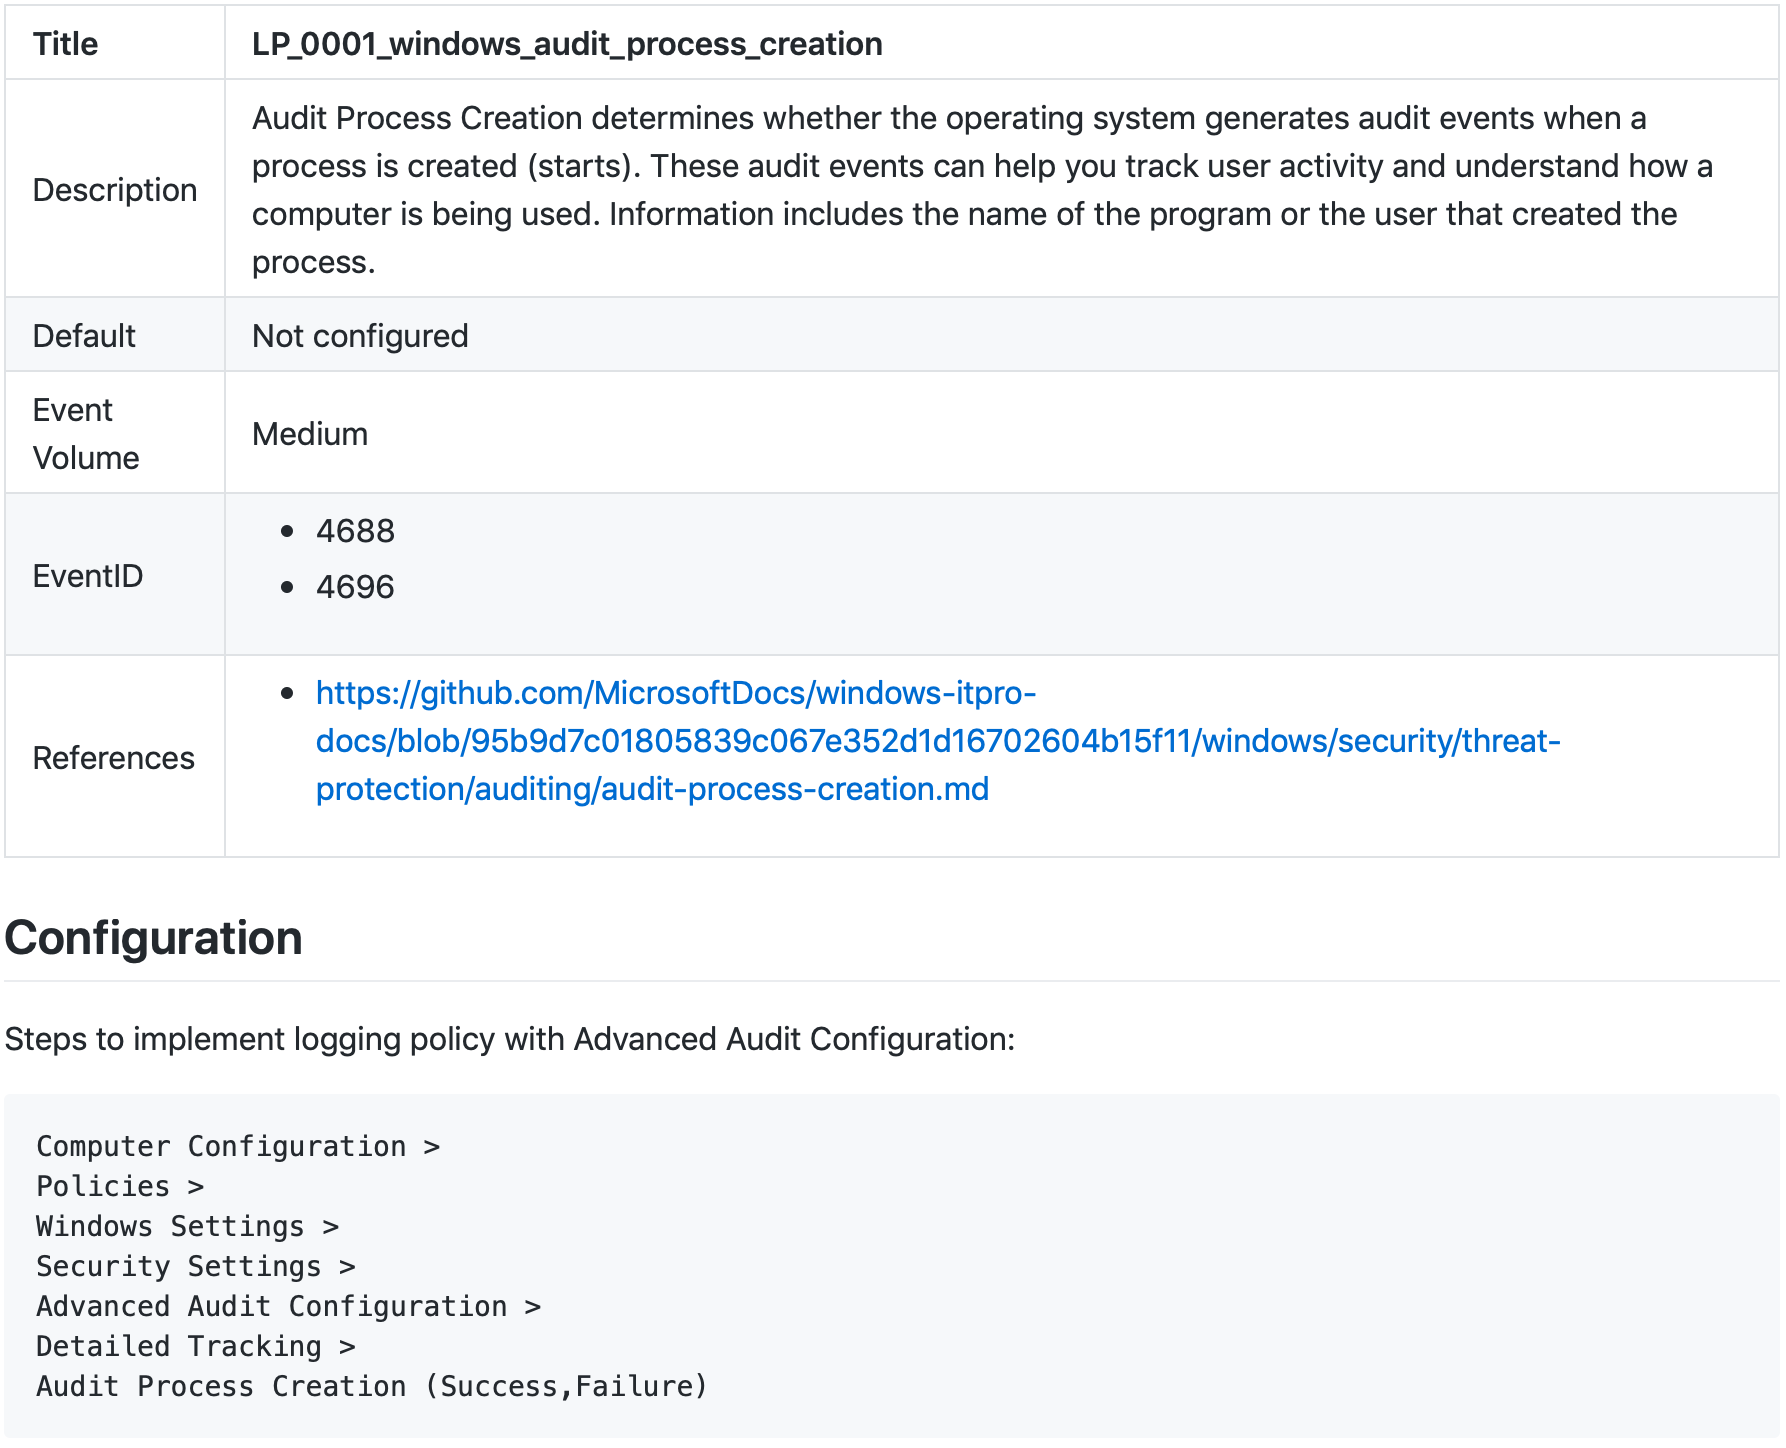Viewport: 1786px width, 1448px height.
Task: Click the References row label
Action: tap(114, 758)
